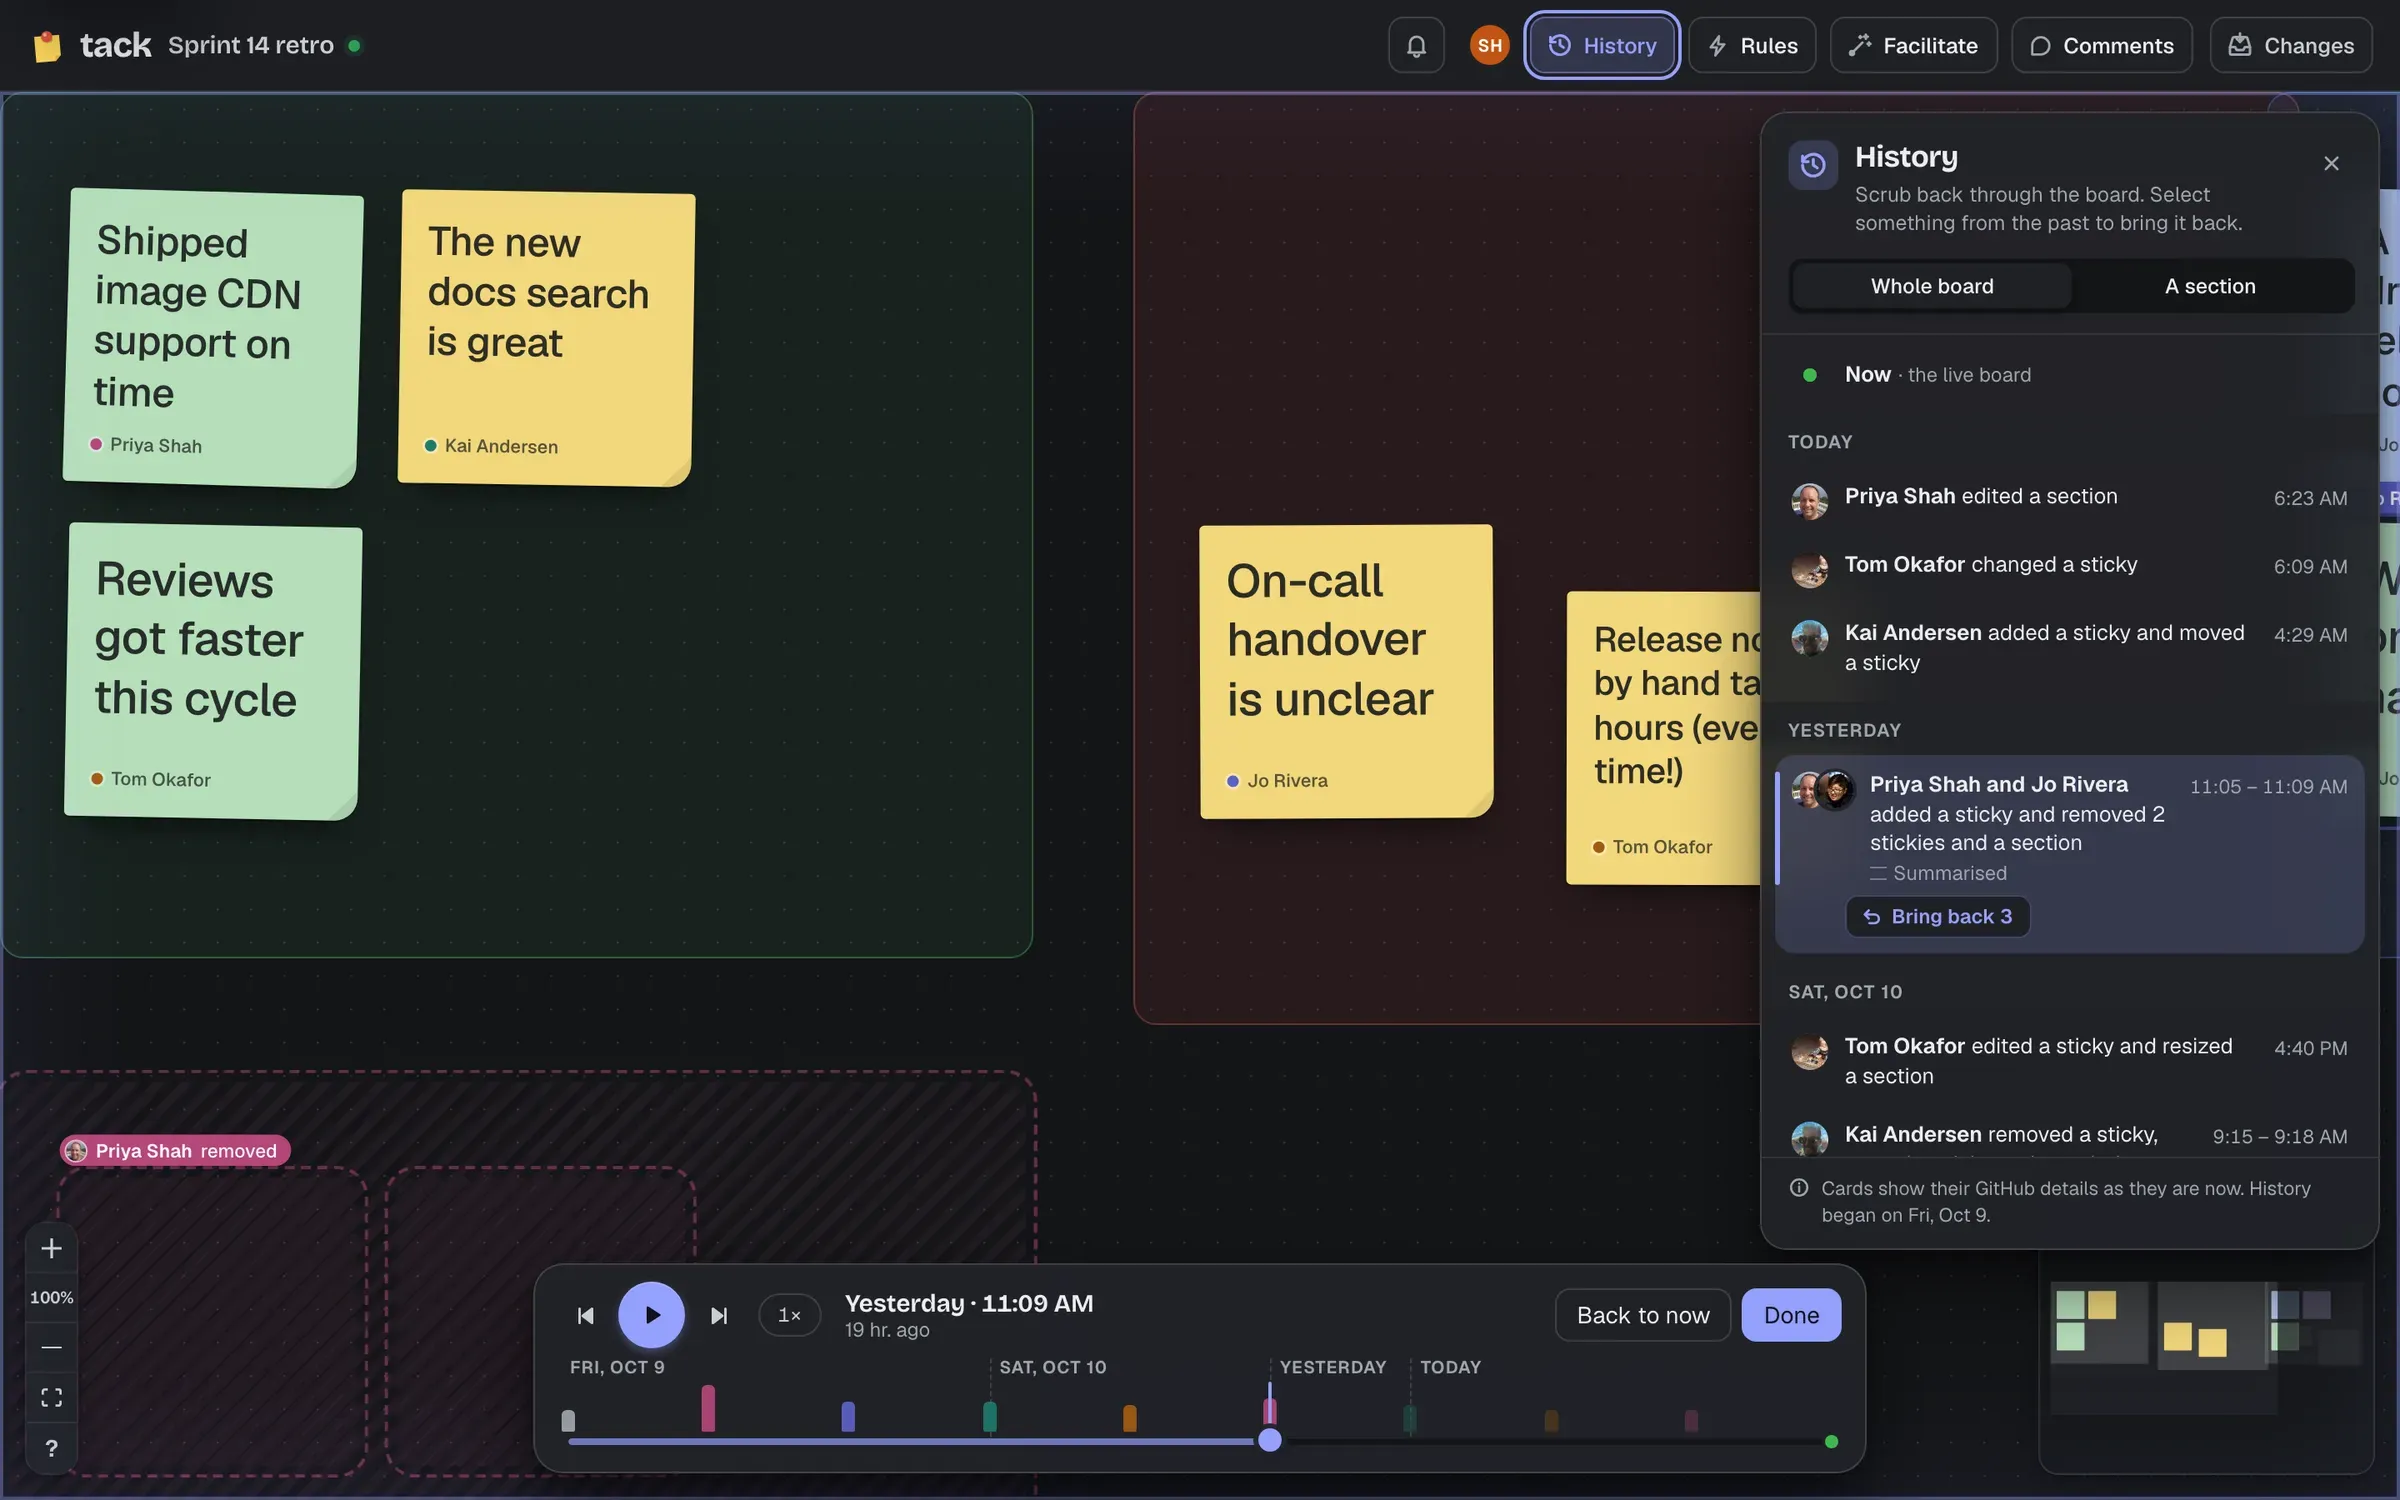Jump to the green live dot at timeline end
This screenshot has height=1500, width=2400.
click(1831, 1441)
